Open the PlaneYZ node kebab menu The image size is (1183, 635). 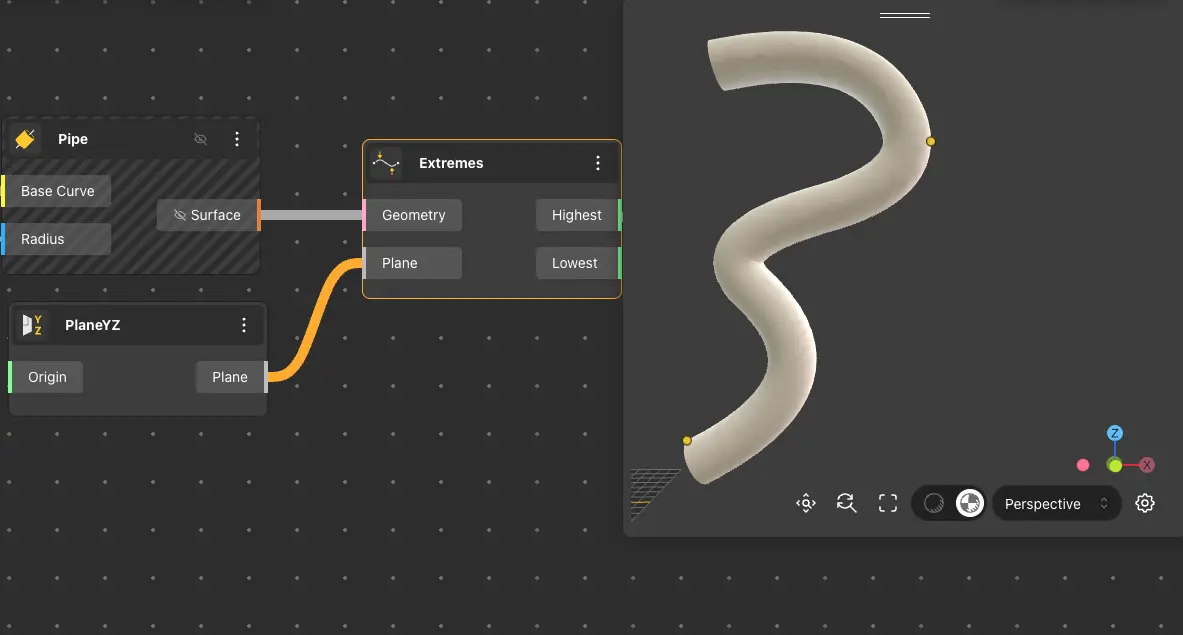(244, 325)
